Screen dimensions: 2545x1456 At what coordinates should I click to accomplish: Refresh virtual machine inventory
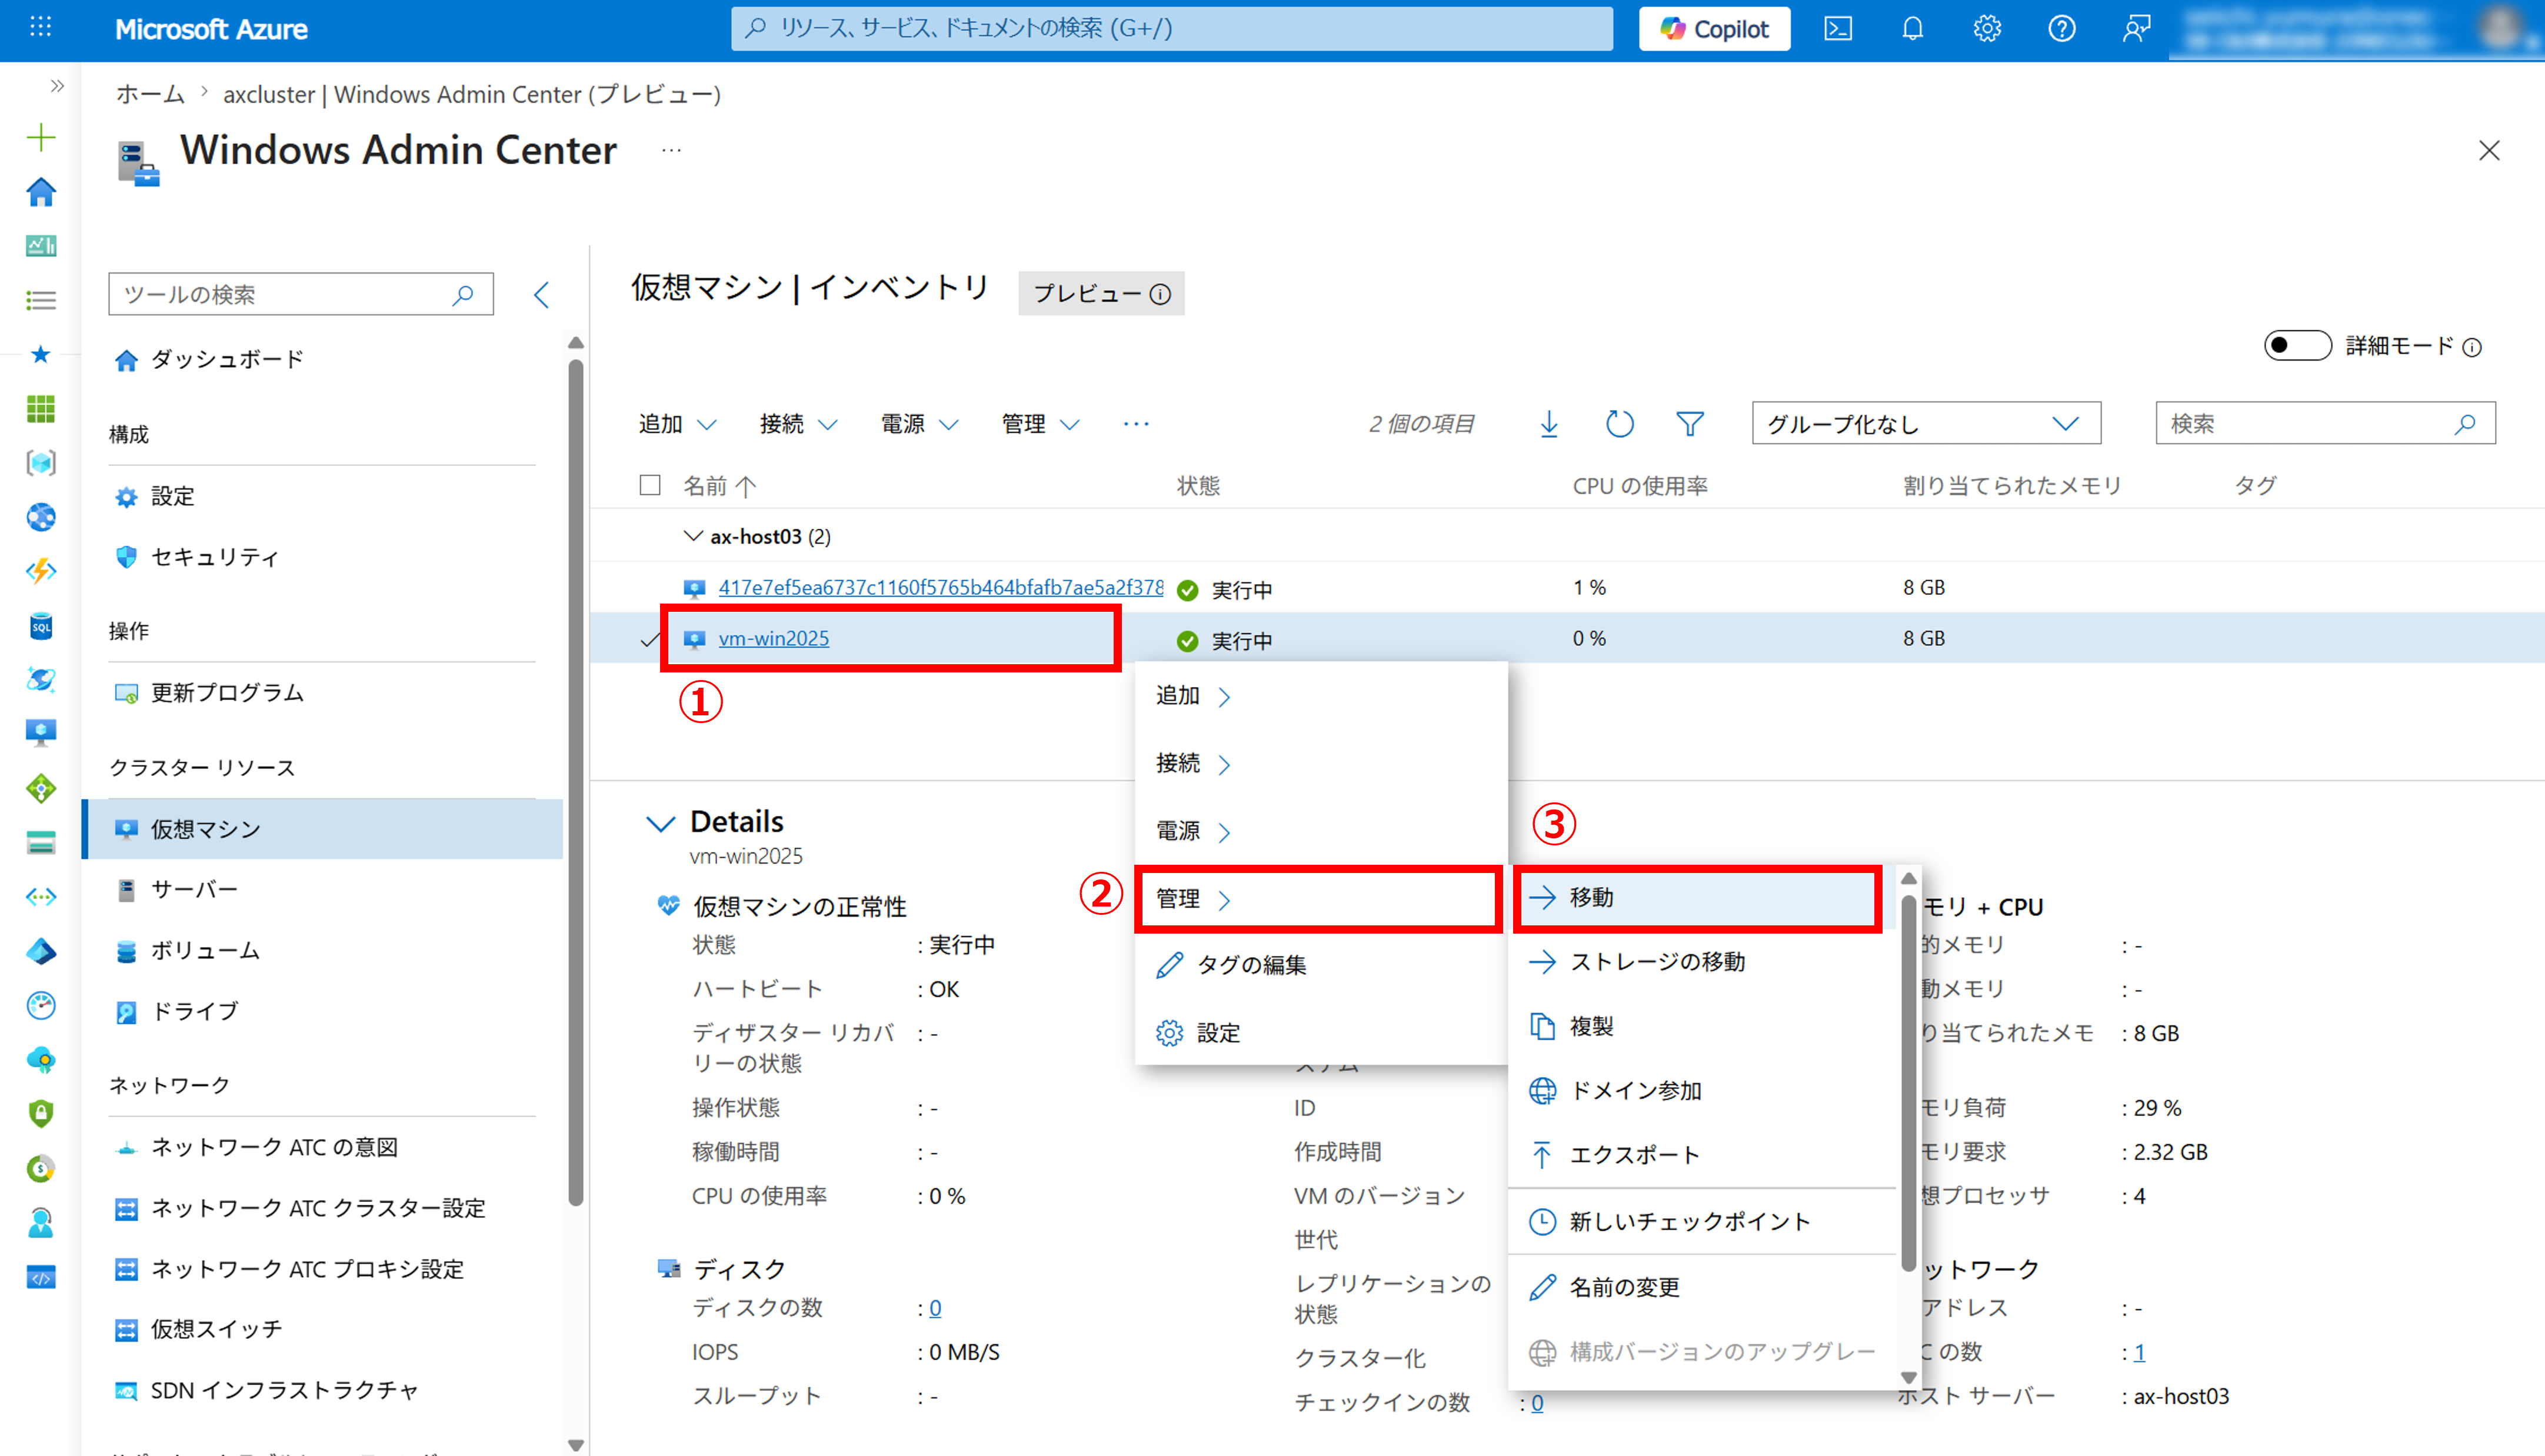pos(1619,424)
